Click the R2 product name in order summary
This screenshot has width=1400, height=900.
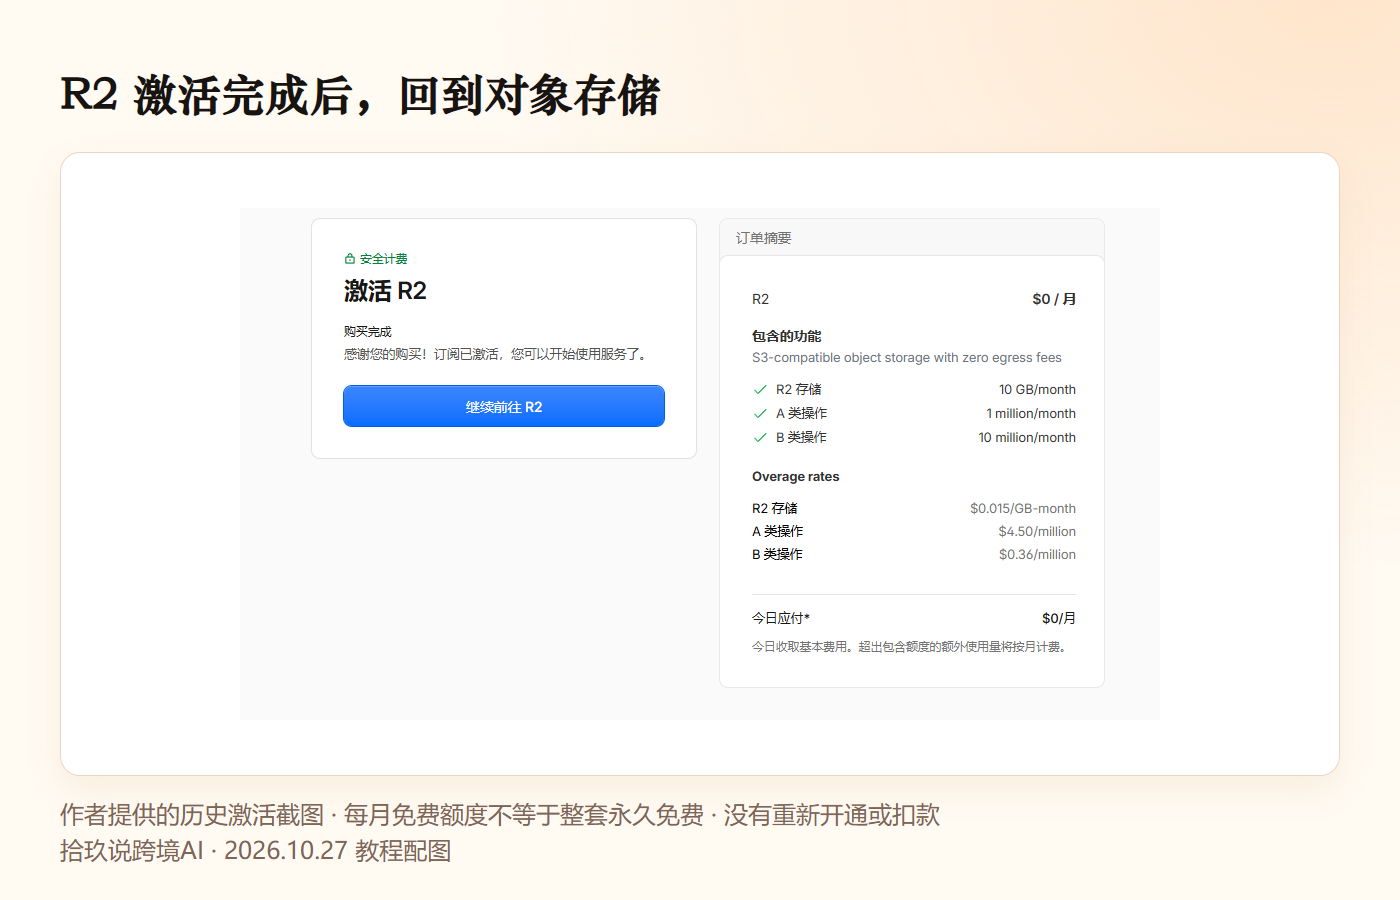761,300
